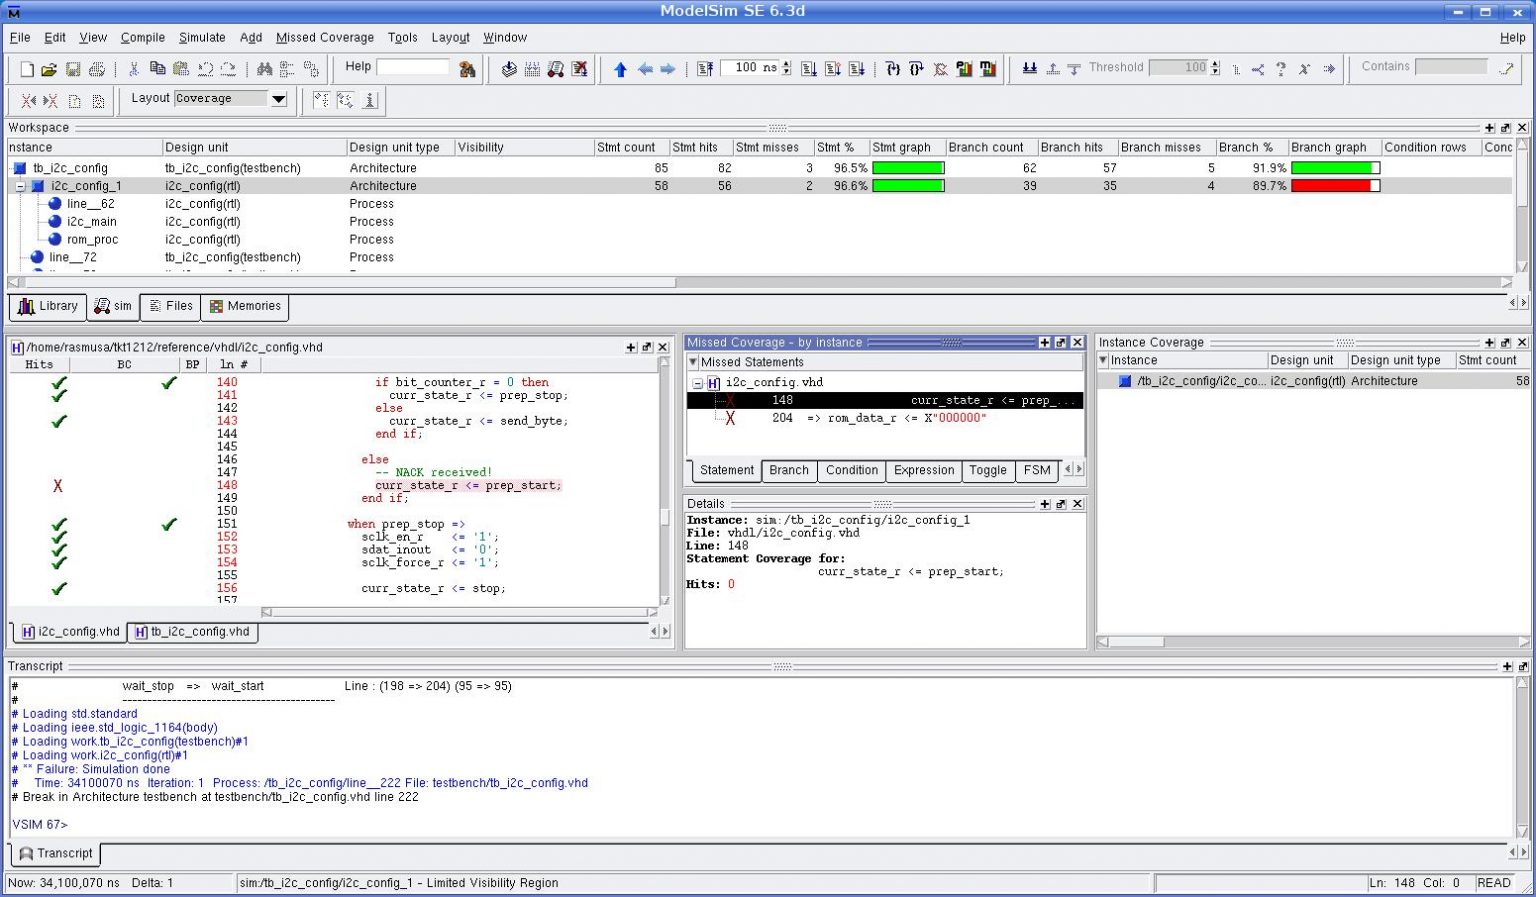
Task: Undock the Missed Coverage pane
Action: pos(1061,343)
